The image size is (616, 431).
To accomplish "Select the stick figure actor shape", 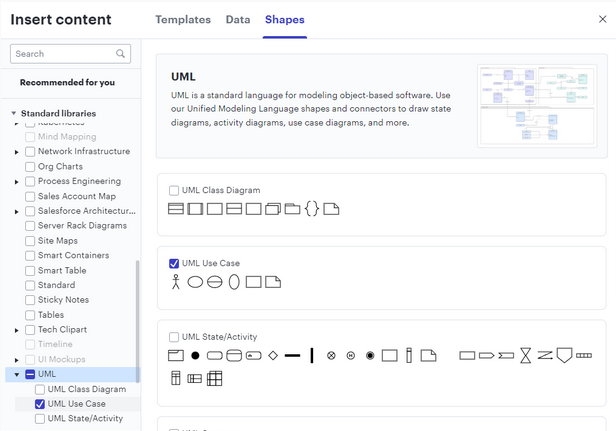I will point(175,282).
